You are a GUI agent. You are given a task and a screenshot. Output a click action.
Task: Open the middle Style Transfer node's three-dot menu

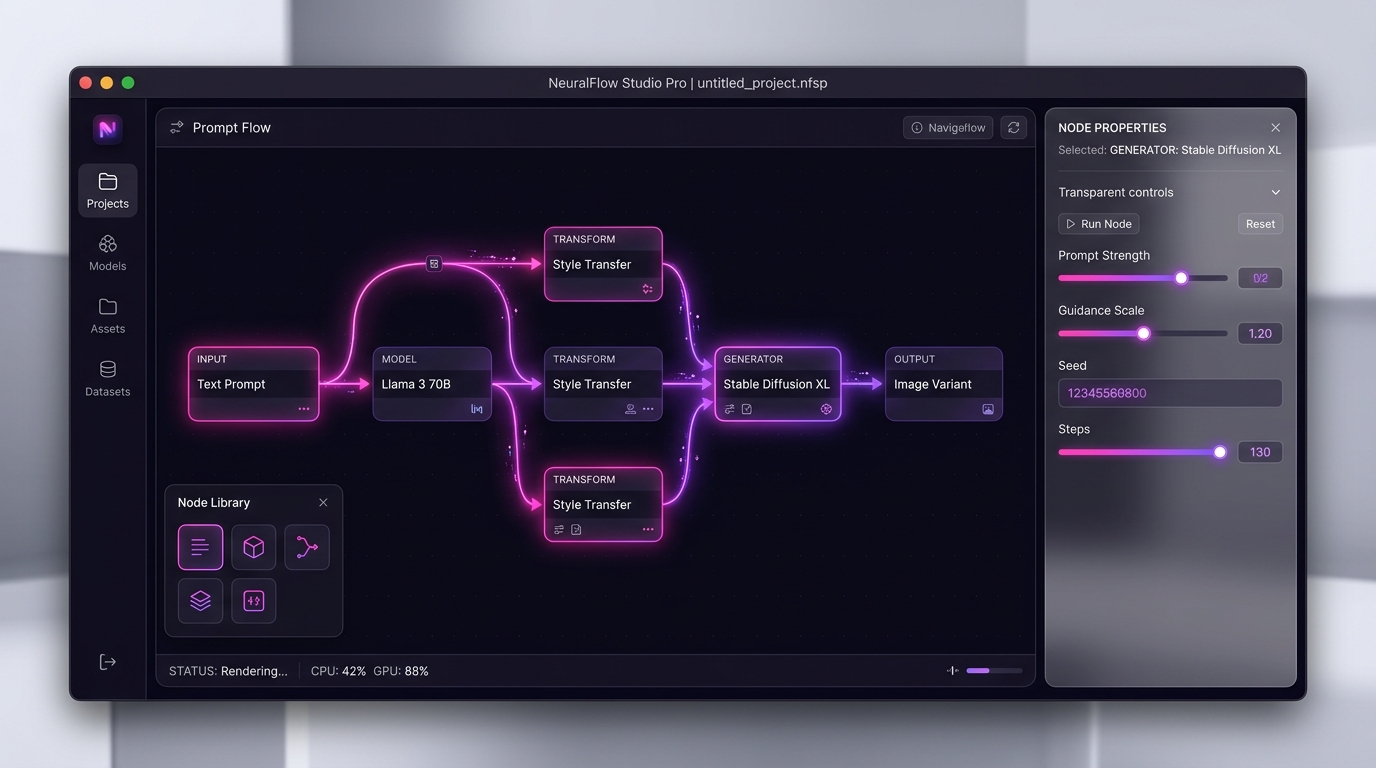pos(648,409)
